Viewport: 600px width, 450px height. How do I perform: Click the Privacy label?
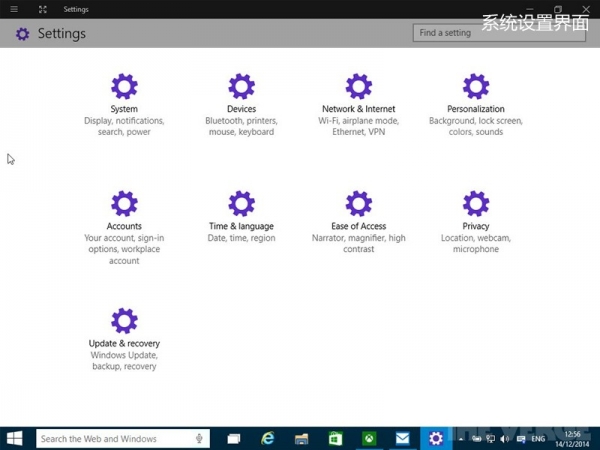(x=476, y=226)
